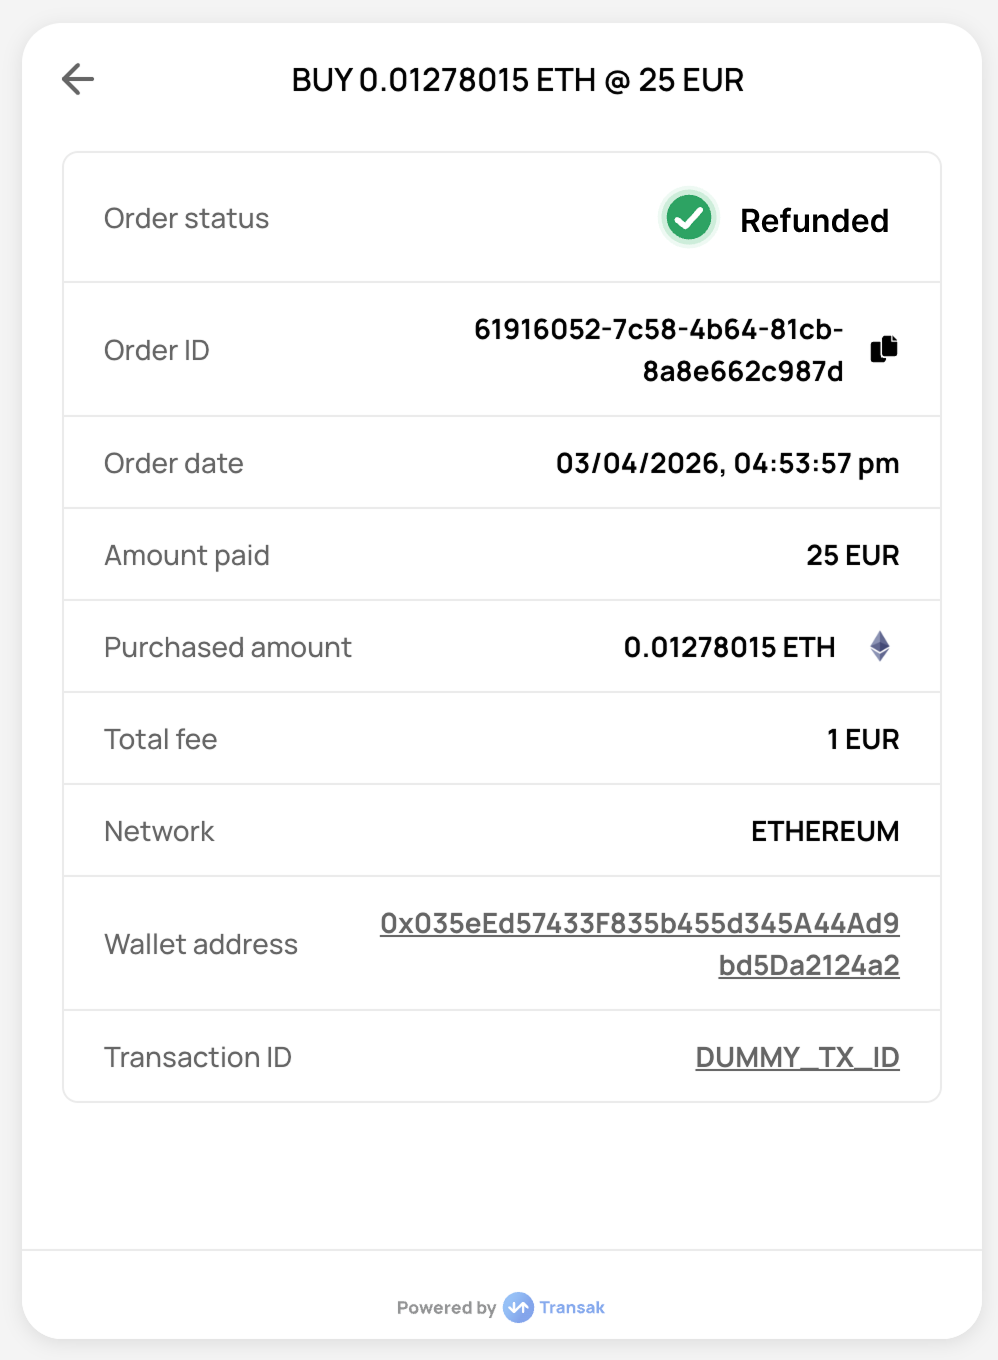Copy the Order ID to clipboard
Viewport: 998px width, 1360px height.
884,348
